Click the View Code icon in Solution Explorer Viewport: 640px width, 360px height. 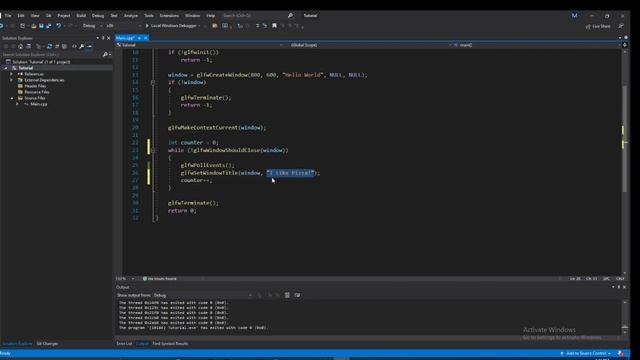coord(74,46)
